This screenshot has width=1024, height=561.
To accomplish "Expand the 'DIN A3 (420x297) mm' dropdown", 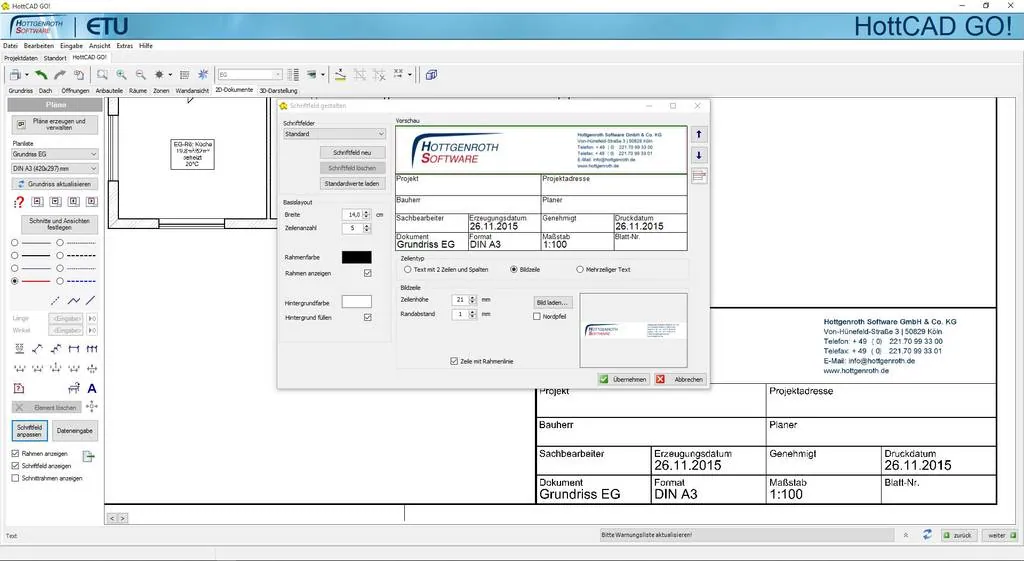I will point(55,169).
